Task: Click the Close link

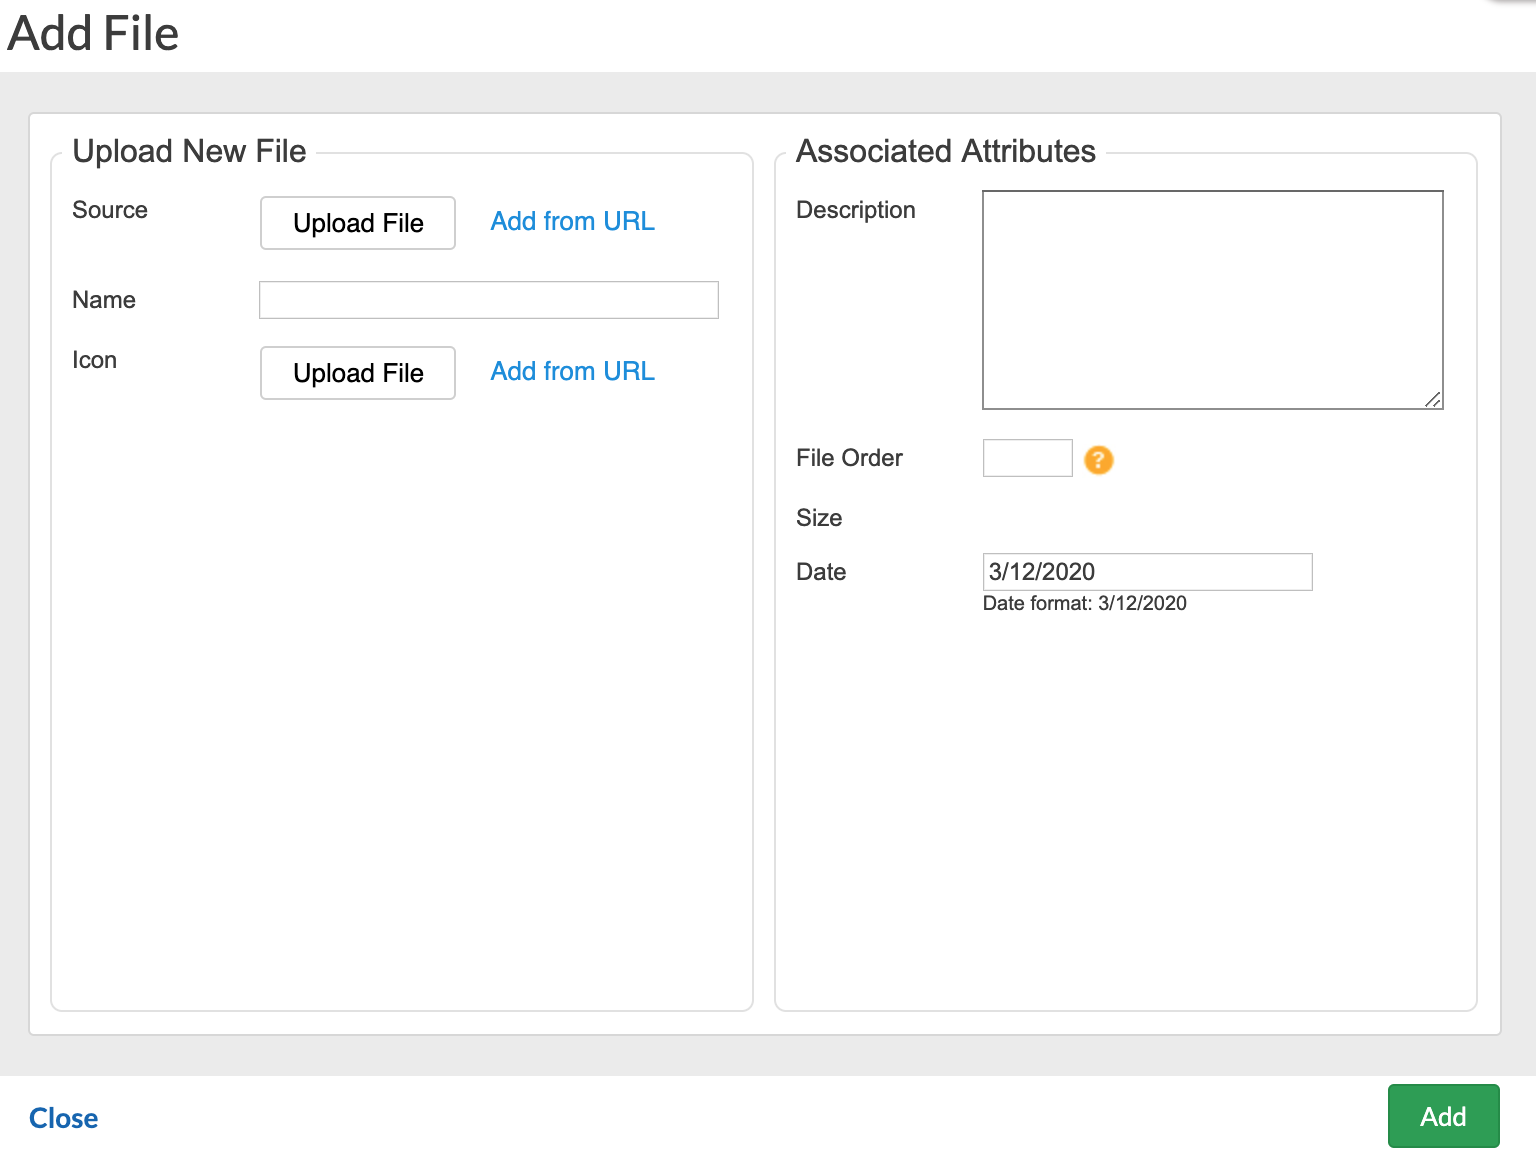Action: (64, 1118)
